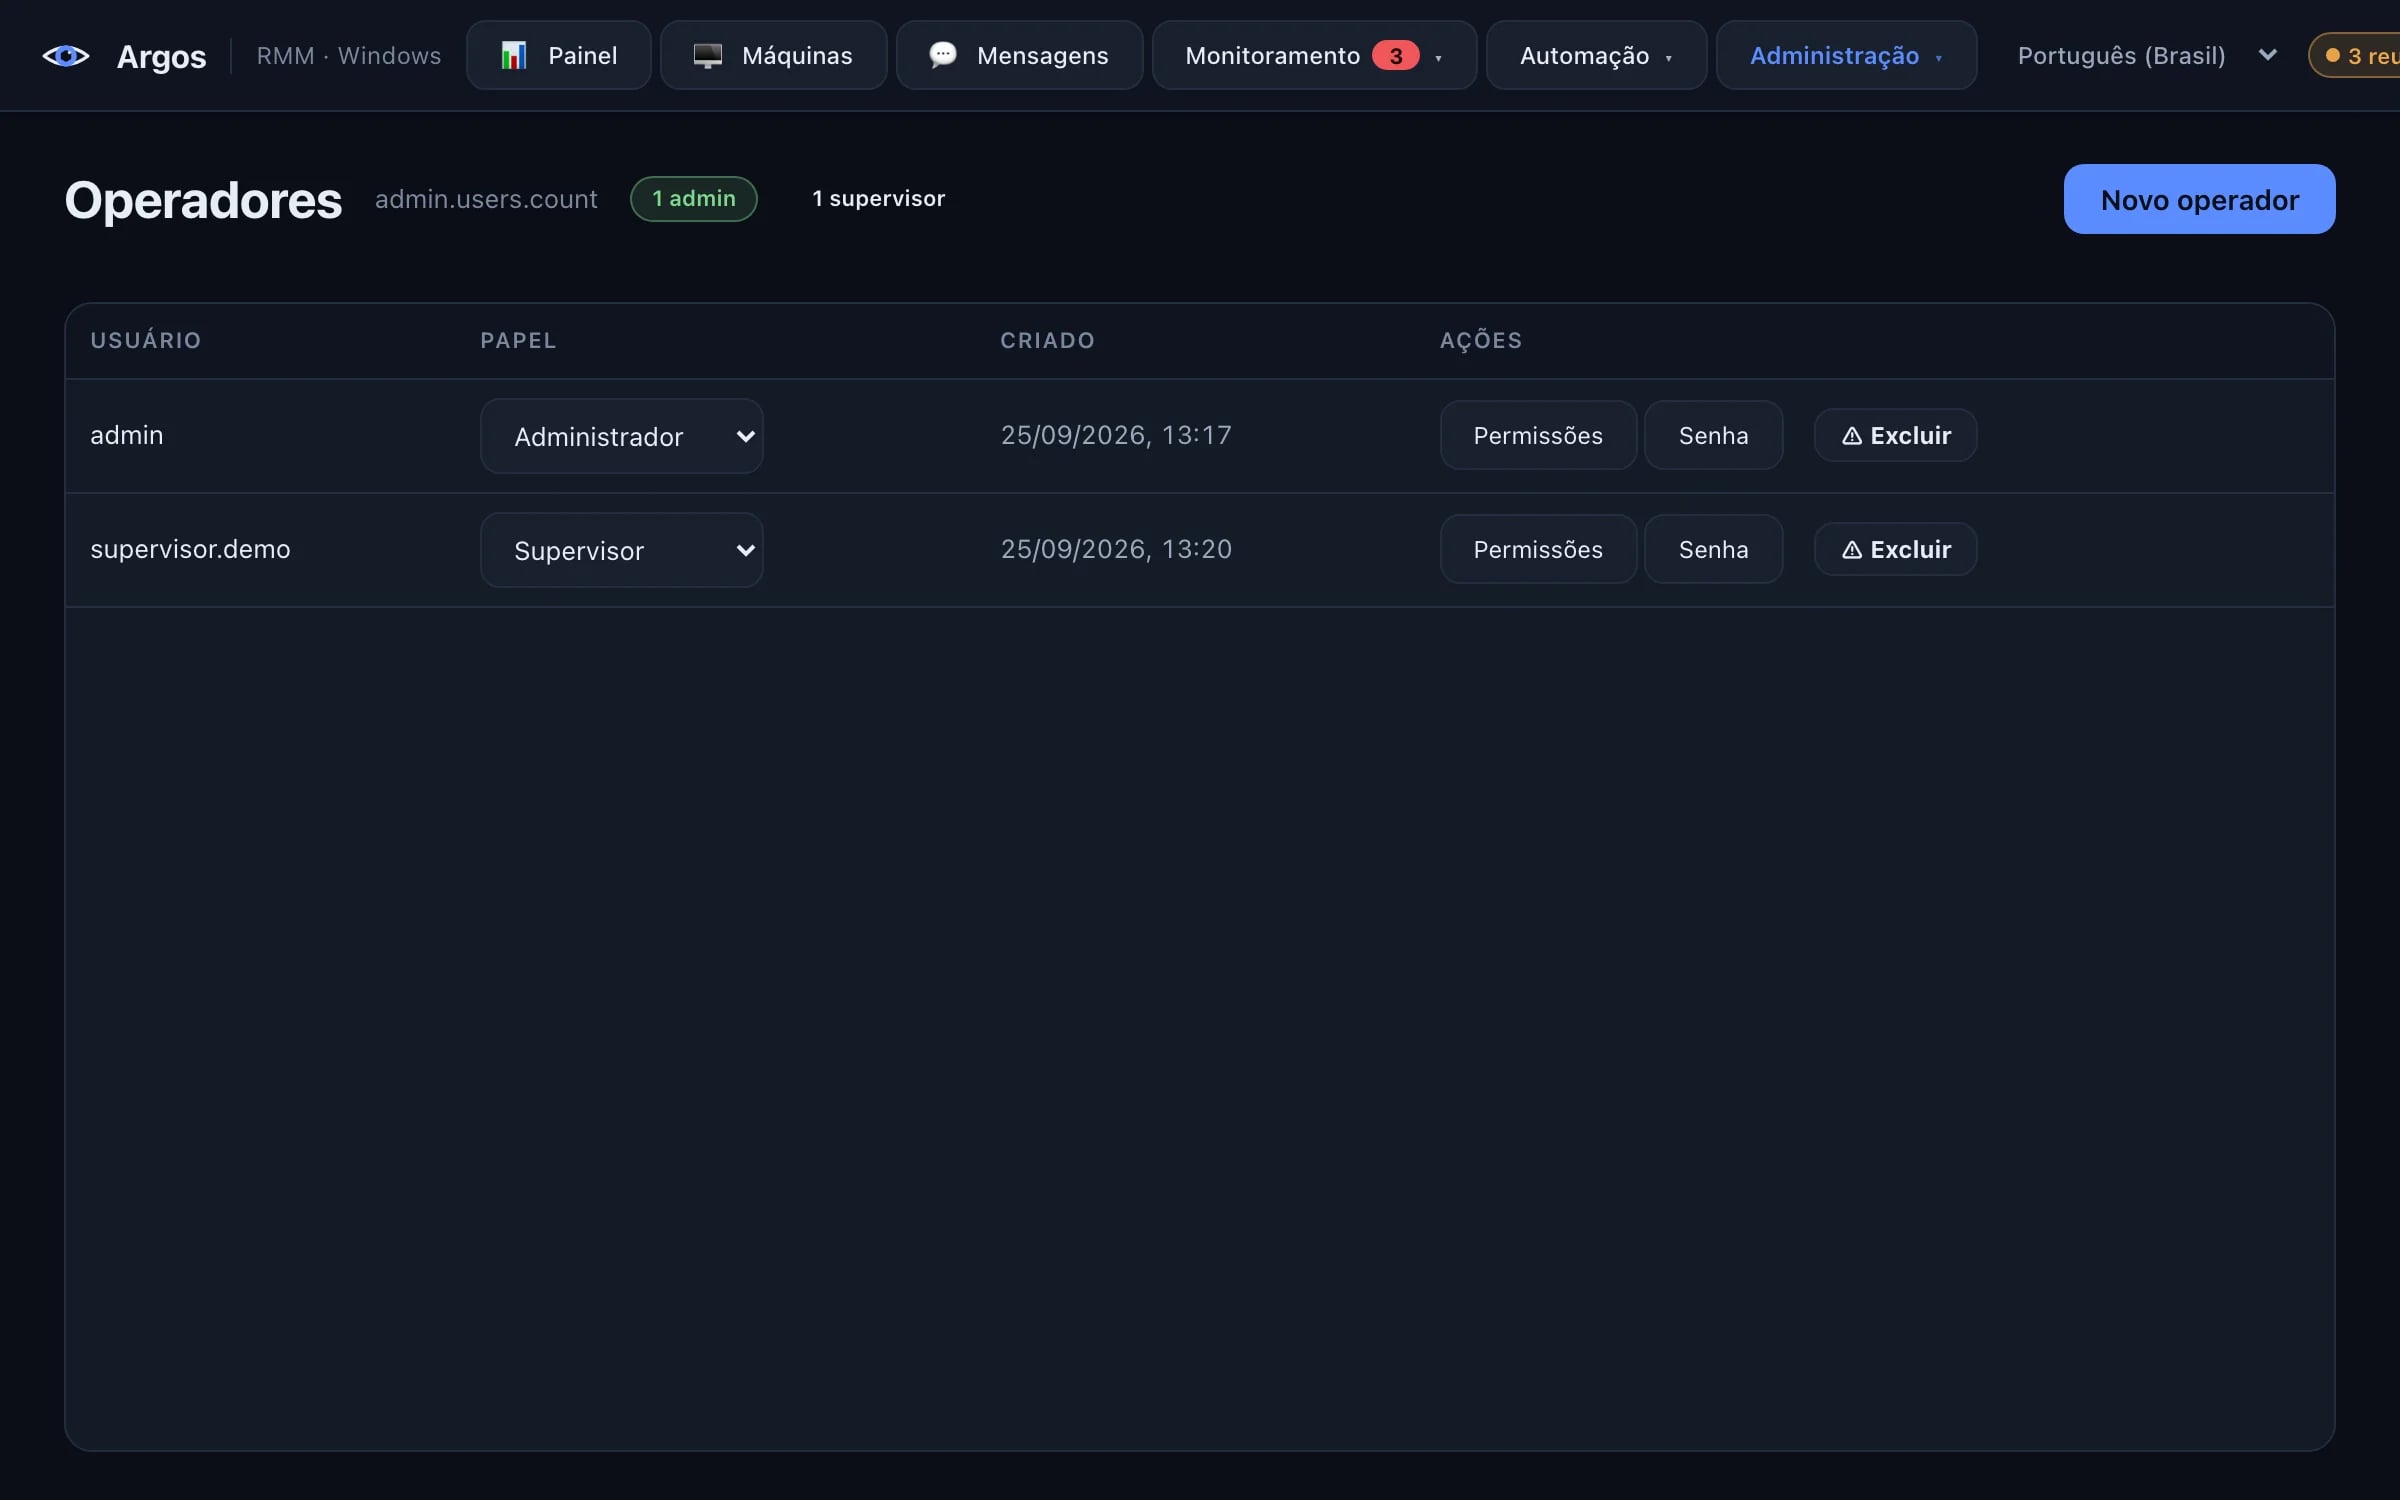
Task: Expand the Automação menu
Action: pos(1596,56)
